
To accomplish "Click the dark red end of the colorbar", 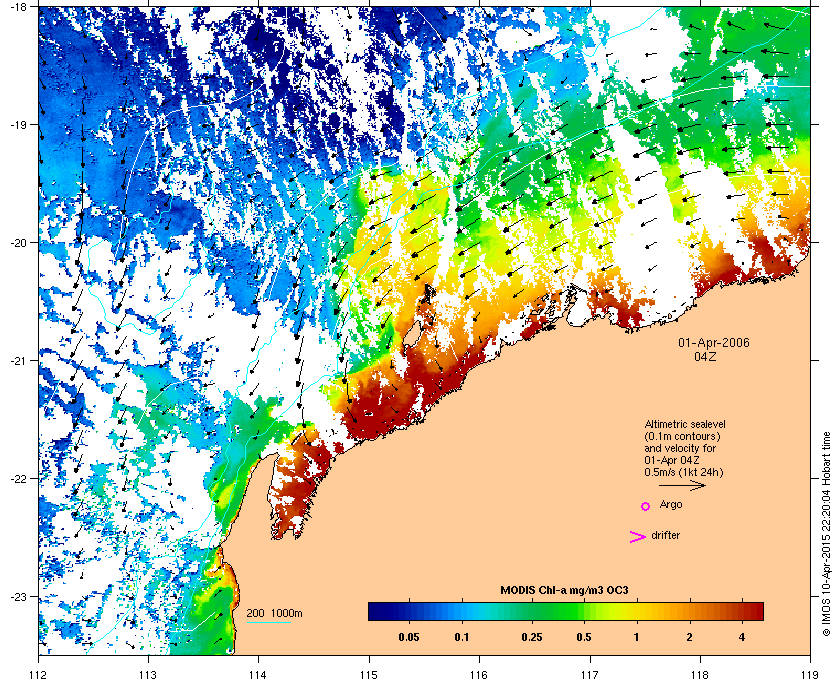I will 754,611.
